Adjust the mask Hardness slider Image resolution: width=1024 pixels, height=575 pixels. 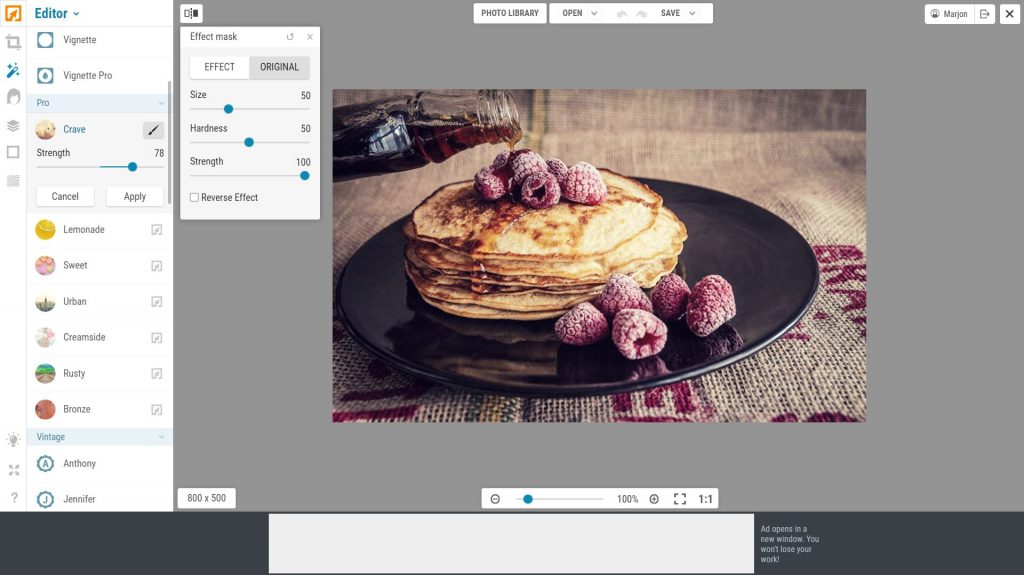[249, 142]
